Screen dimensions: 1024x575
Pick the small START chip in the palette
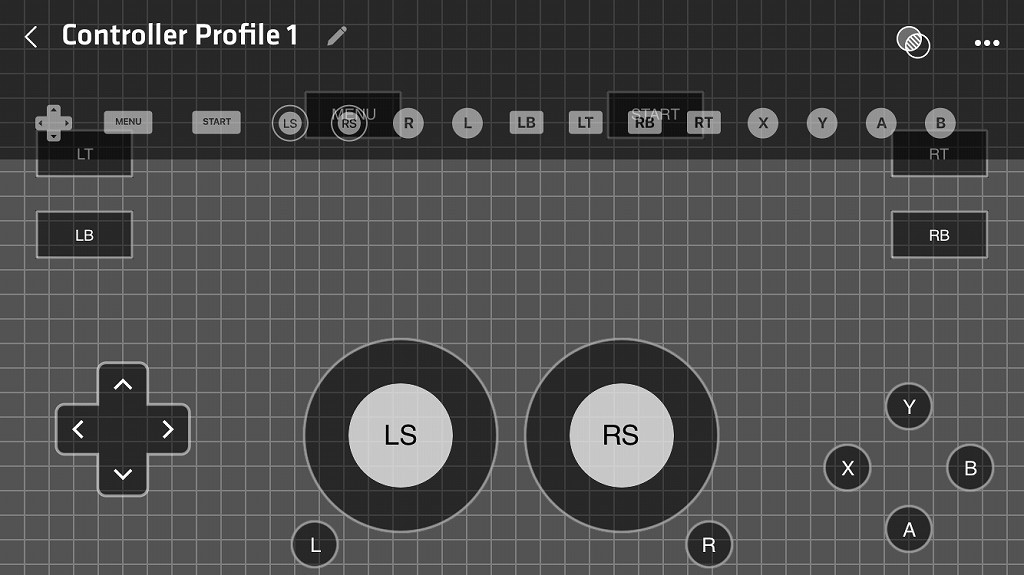[x=216, y=122]
